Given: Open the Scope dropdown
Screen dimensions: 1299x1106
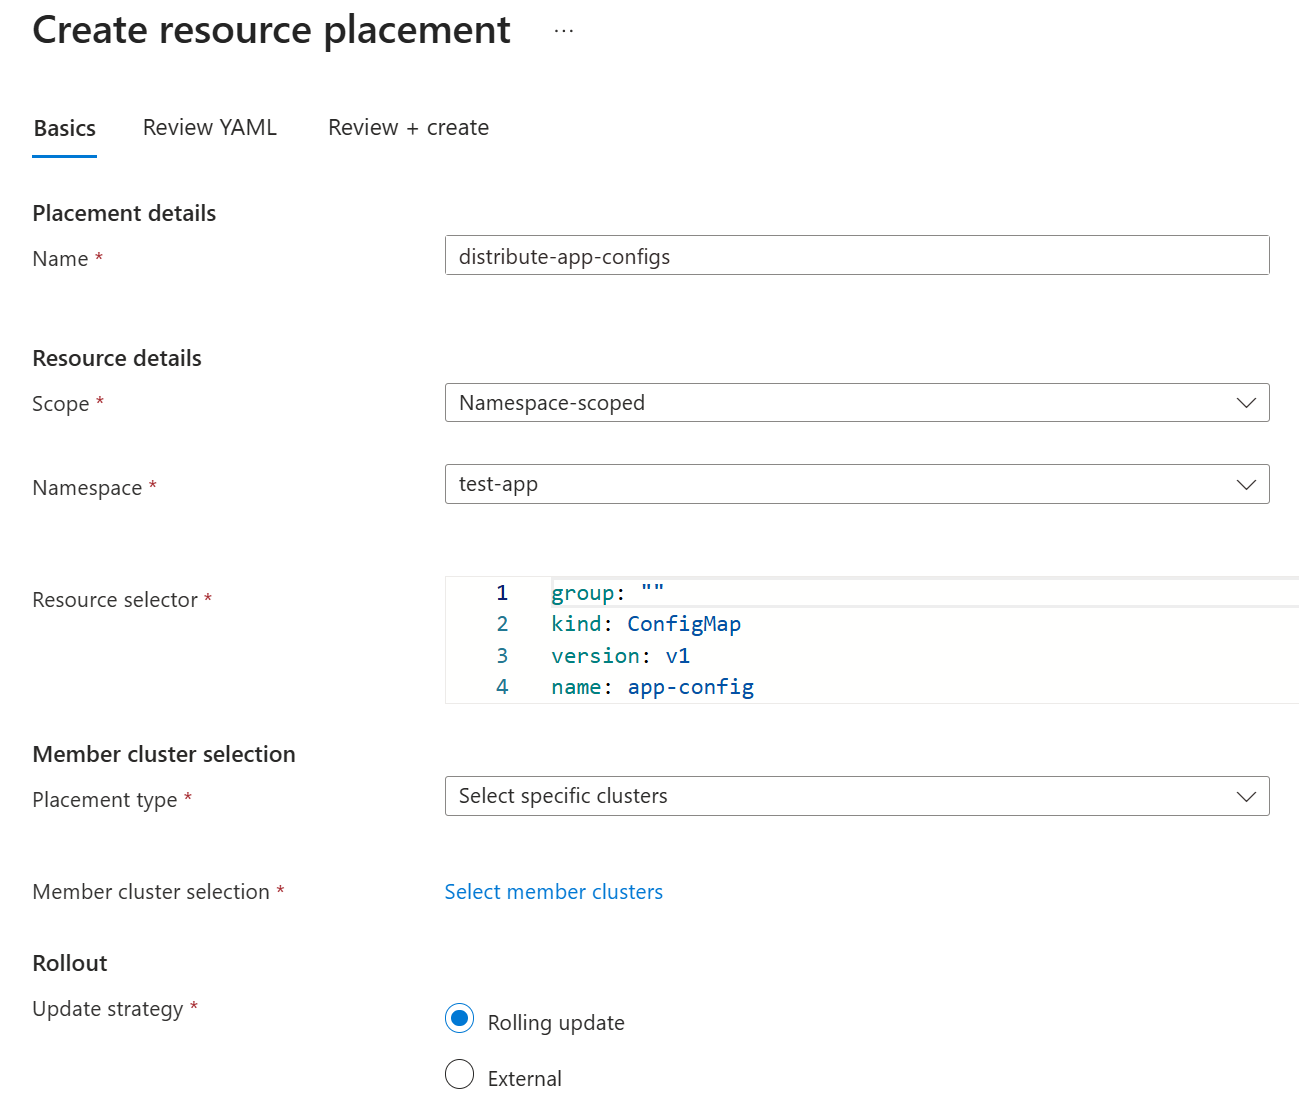Looking at the screenshot, I should [857, 402].
